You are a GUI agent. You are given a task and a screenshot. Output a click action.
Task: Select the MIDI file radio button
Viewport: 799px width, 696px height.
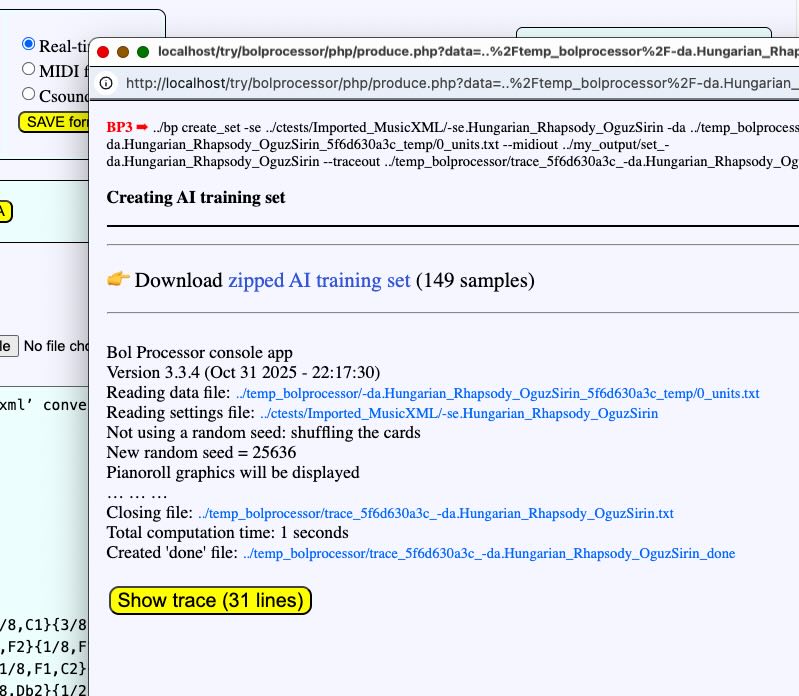28,70
